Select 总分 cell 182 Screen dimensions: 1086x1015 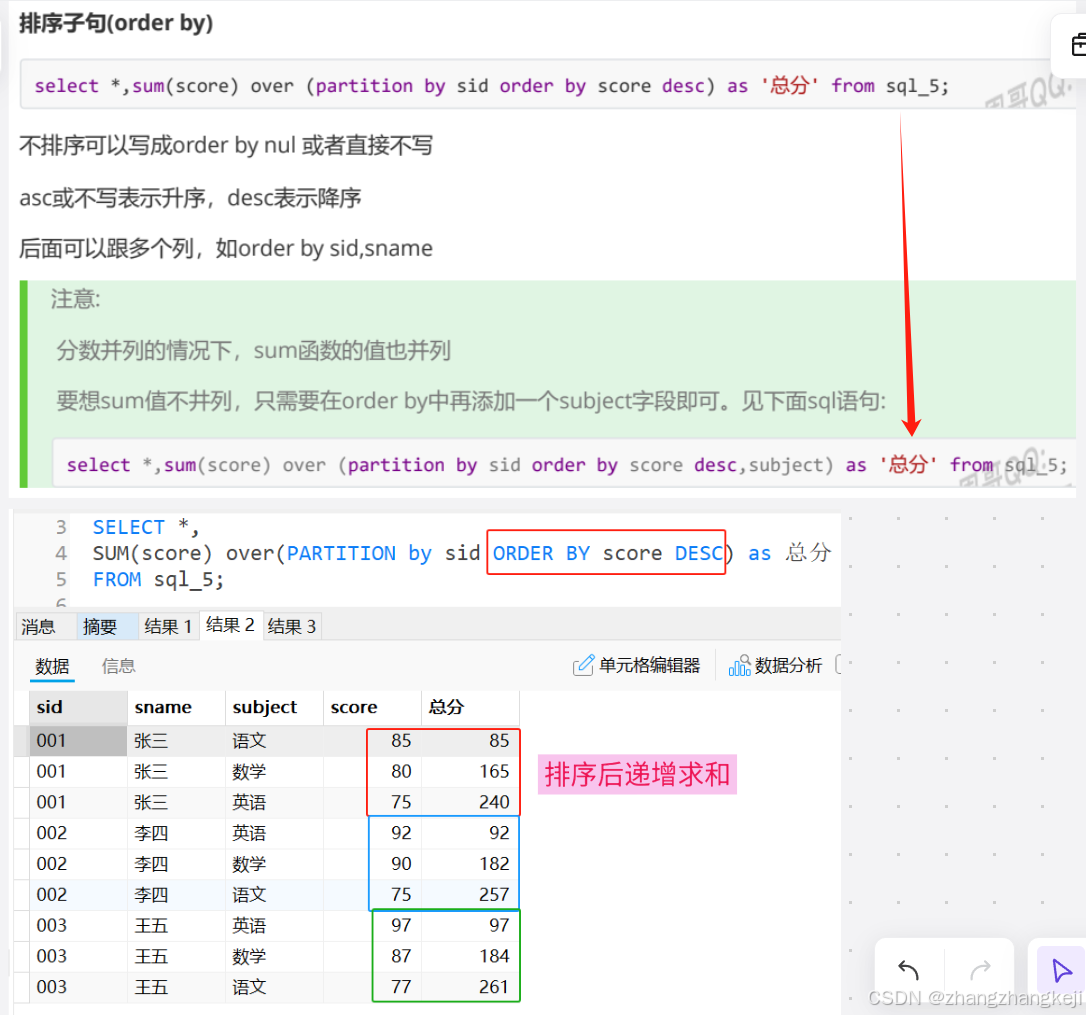(x=470, y=863)
